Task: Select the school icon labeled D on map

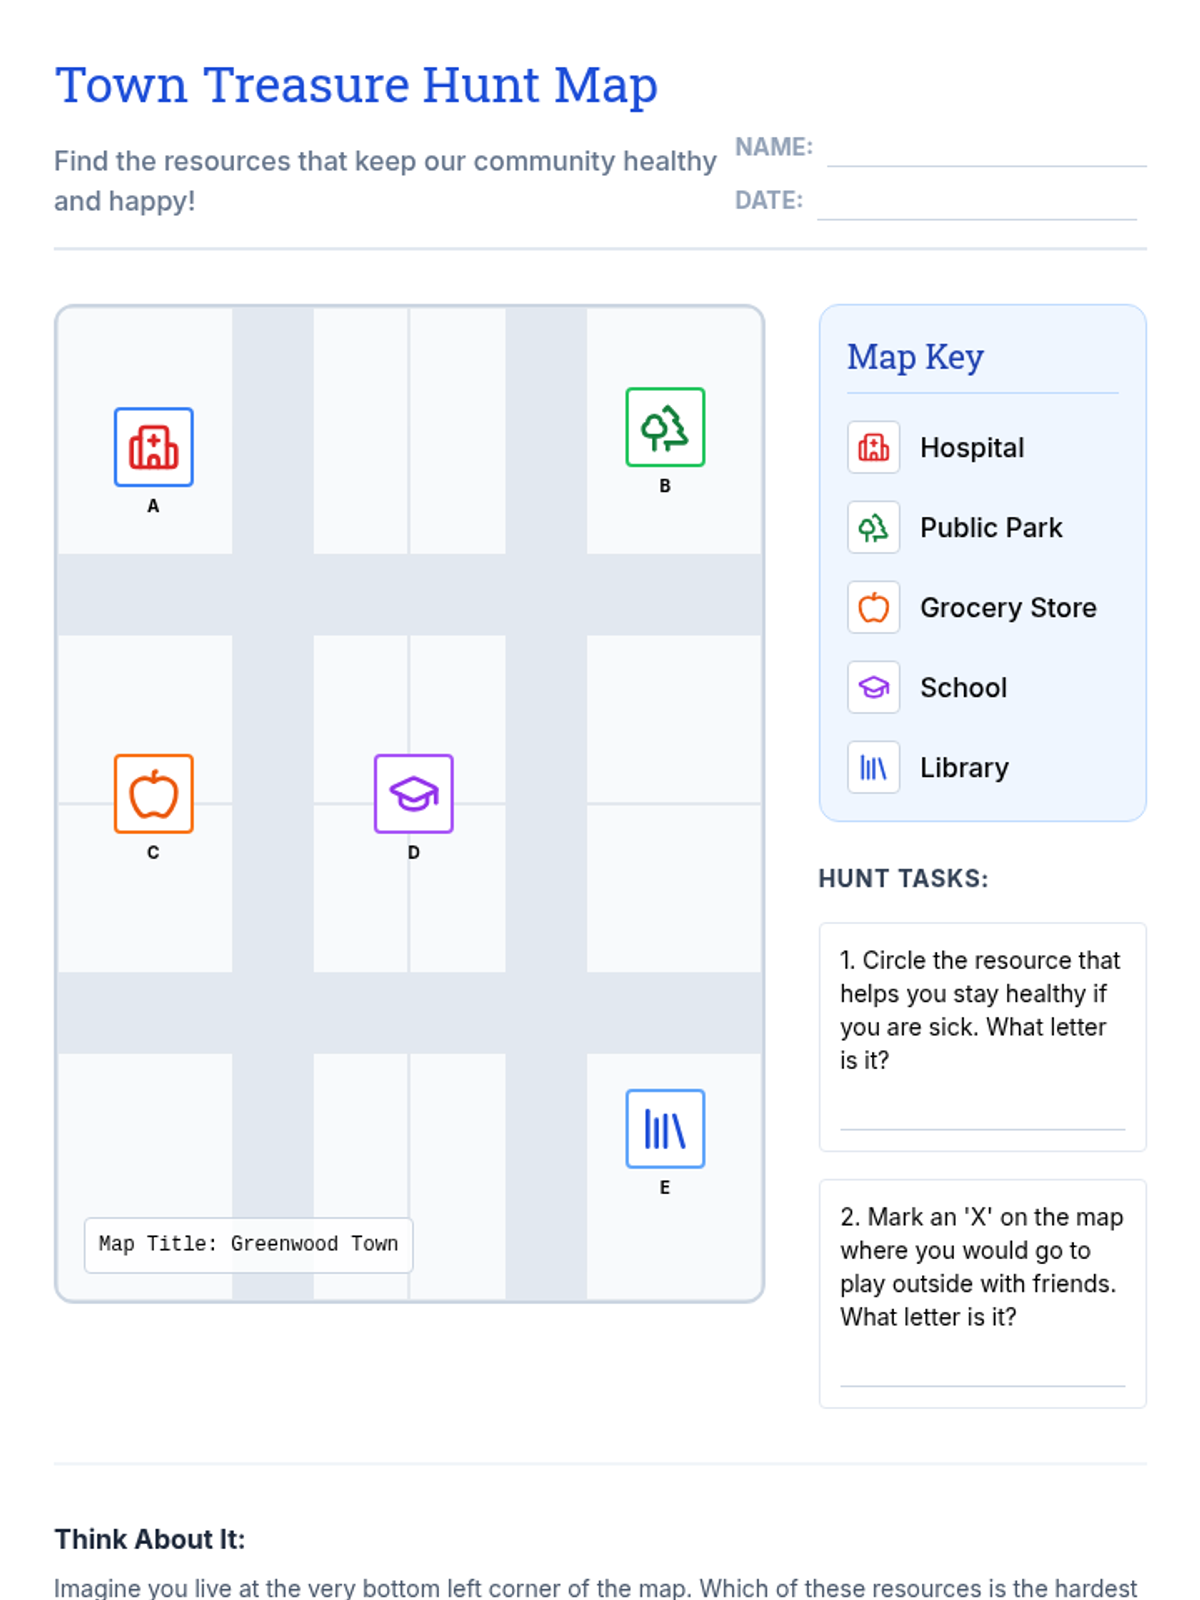Action: pos(413,794)
